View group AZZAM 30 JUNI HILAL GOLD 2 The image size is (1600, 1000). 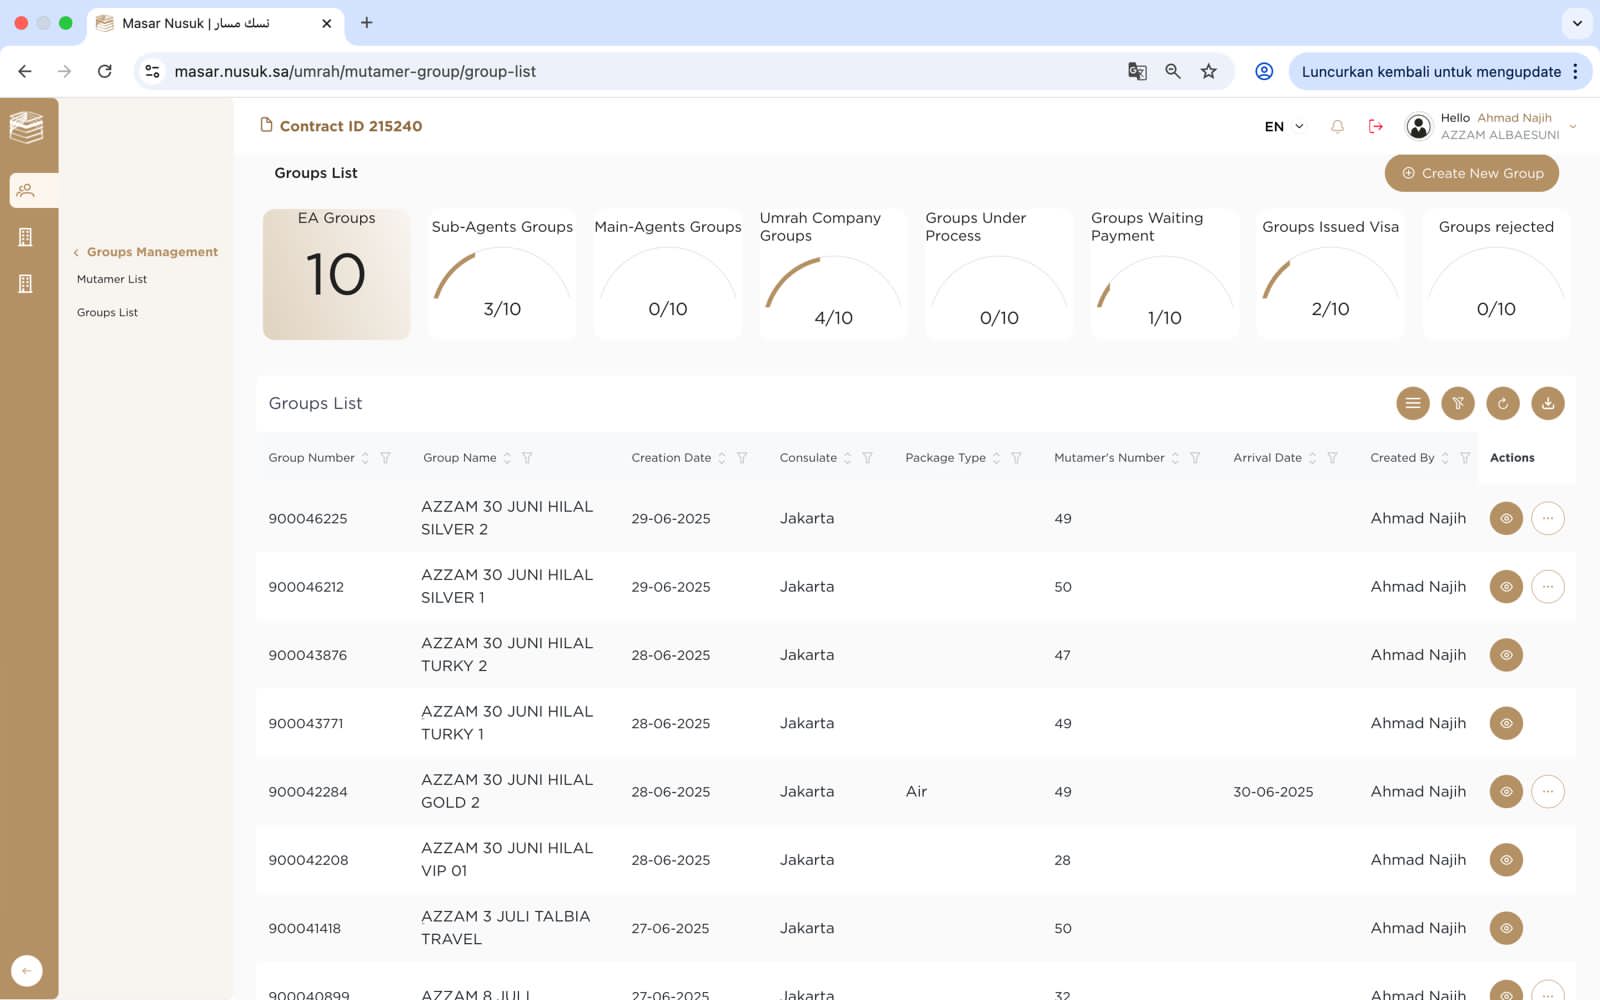[1505, 792]
